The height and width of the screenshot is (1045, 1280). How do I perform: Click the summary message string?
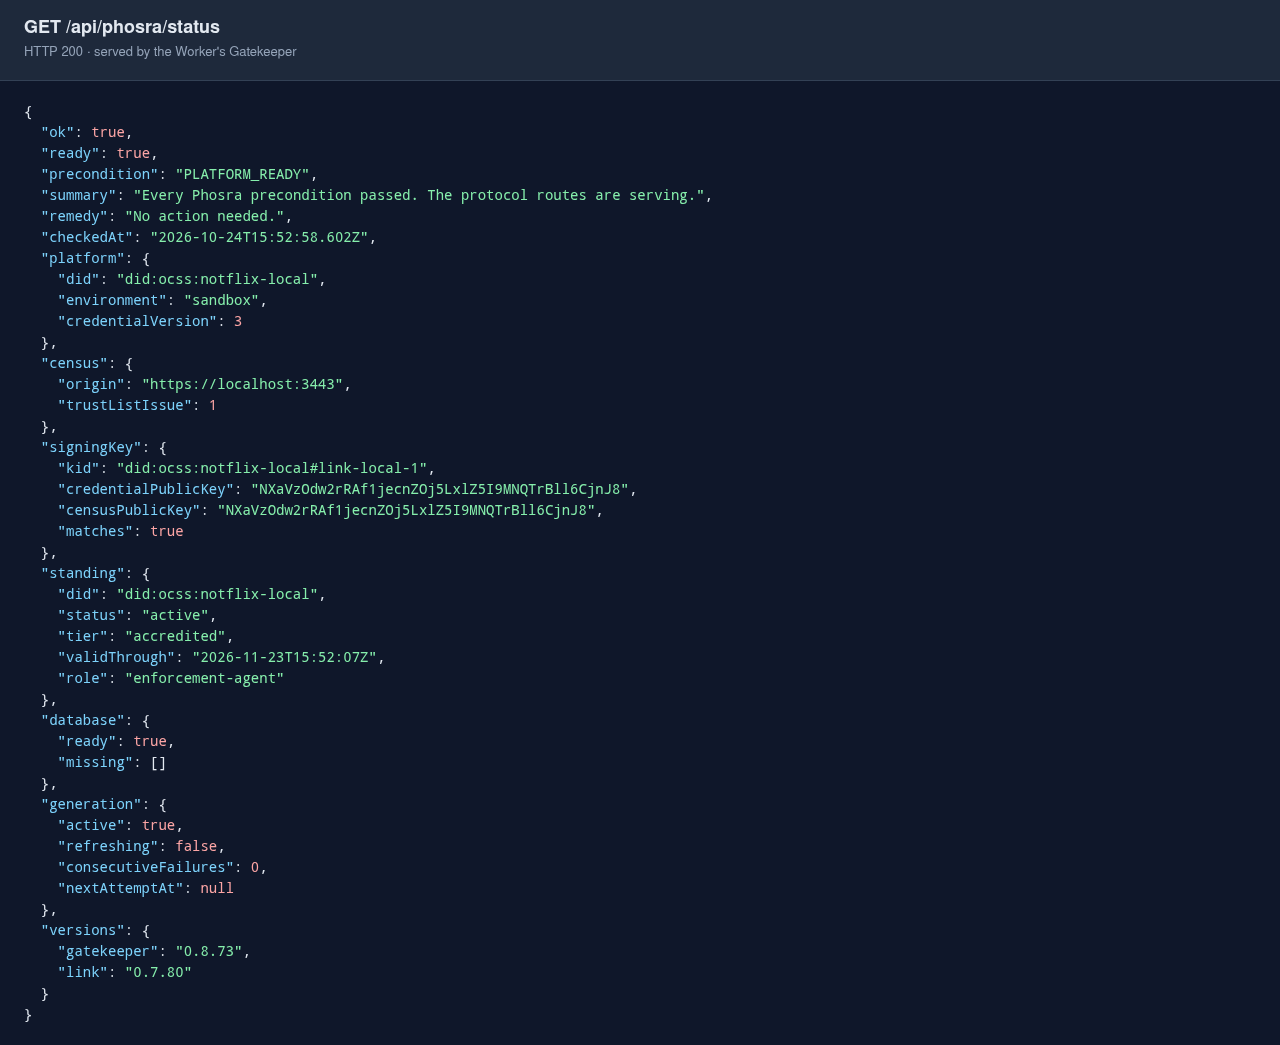click(419, 195)
